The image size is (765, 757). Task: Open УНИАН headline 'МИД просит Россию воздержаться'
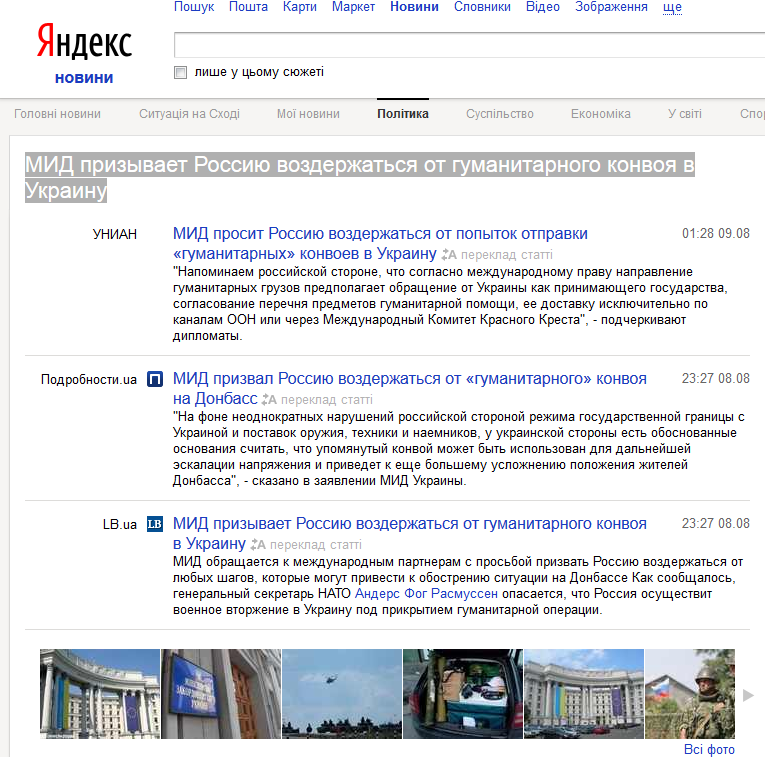[380, 243]
